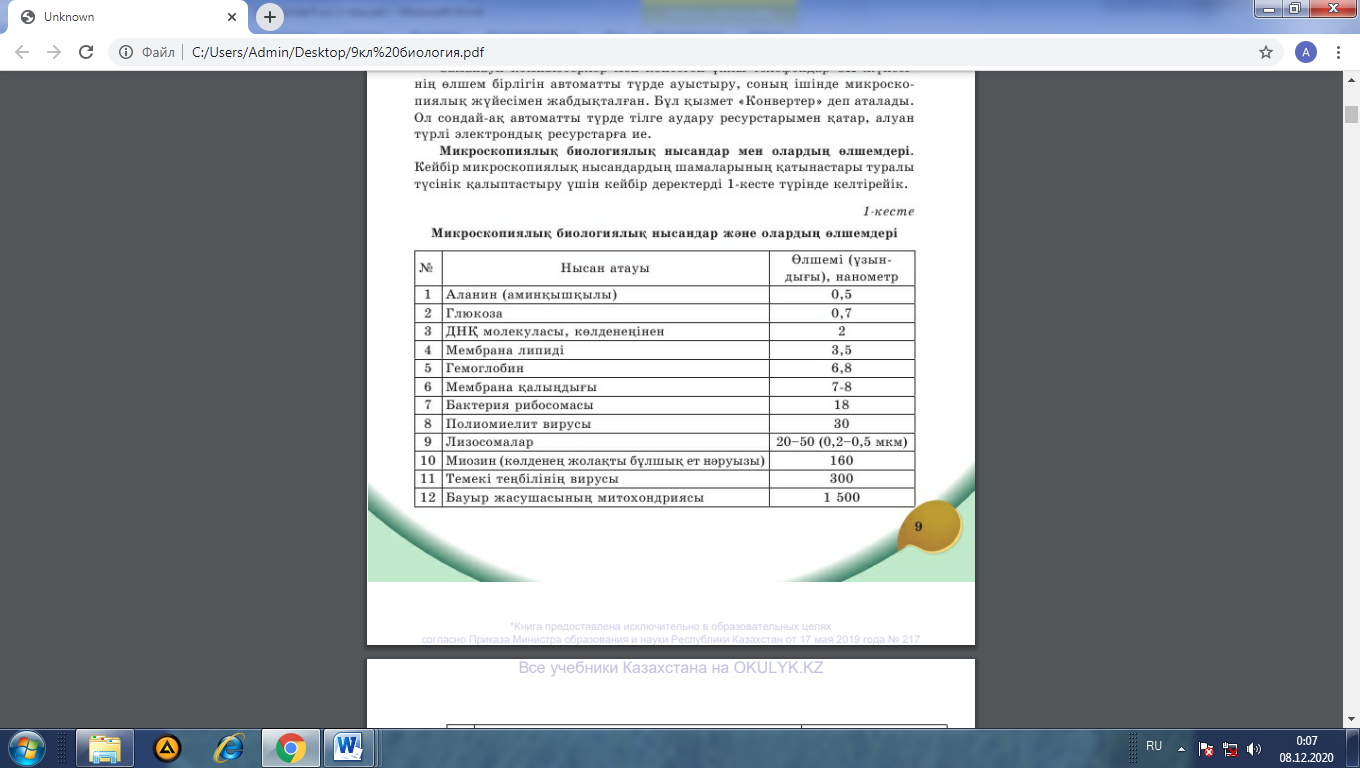
Task: Click the Нысан атауы column header
Action: [605, 268]
